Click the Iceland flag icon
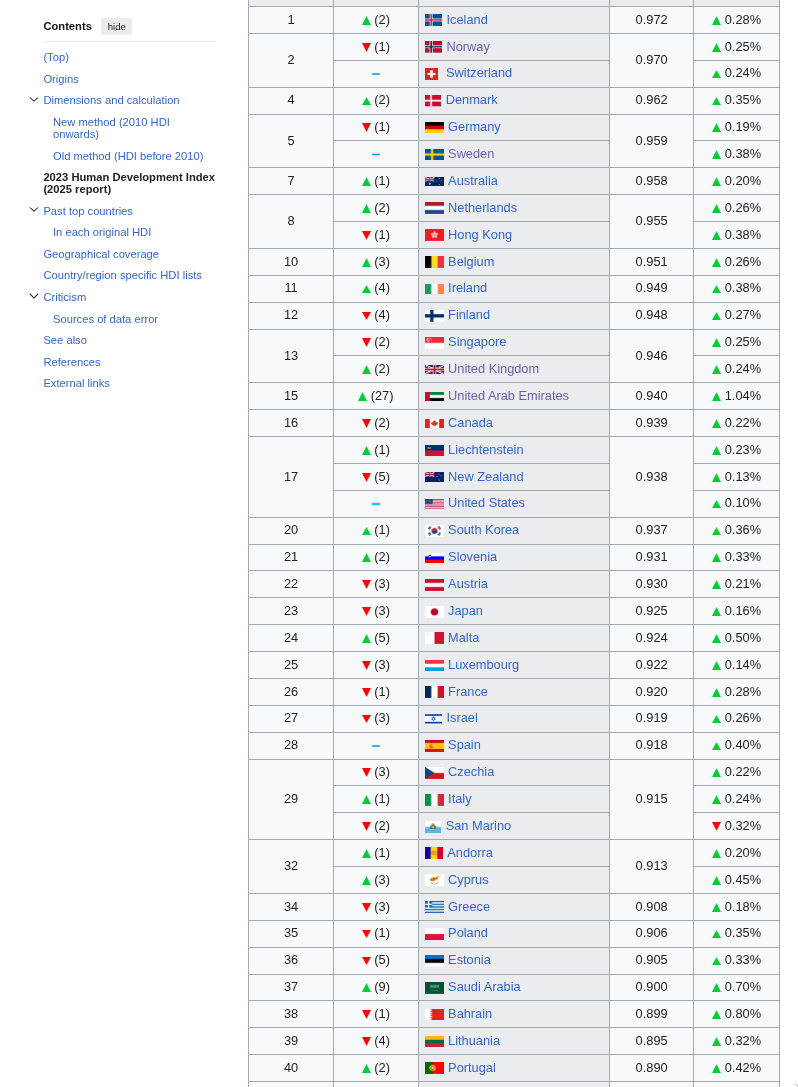Screen dimensions: 798x1087 433,20
